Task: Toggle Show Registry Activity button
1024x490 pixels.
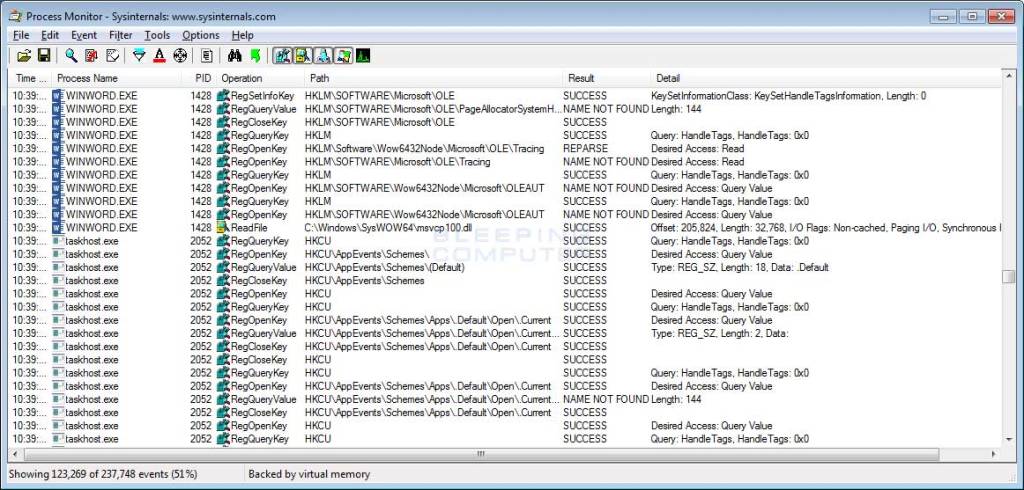Action: pyautogui.click(x=283, y=55)
